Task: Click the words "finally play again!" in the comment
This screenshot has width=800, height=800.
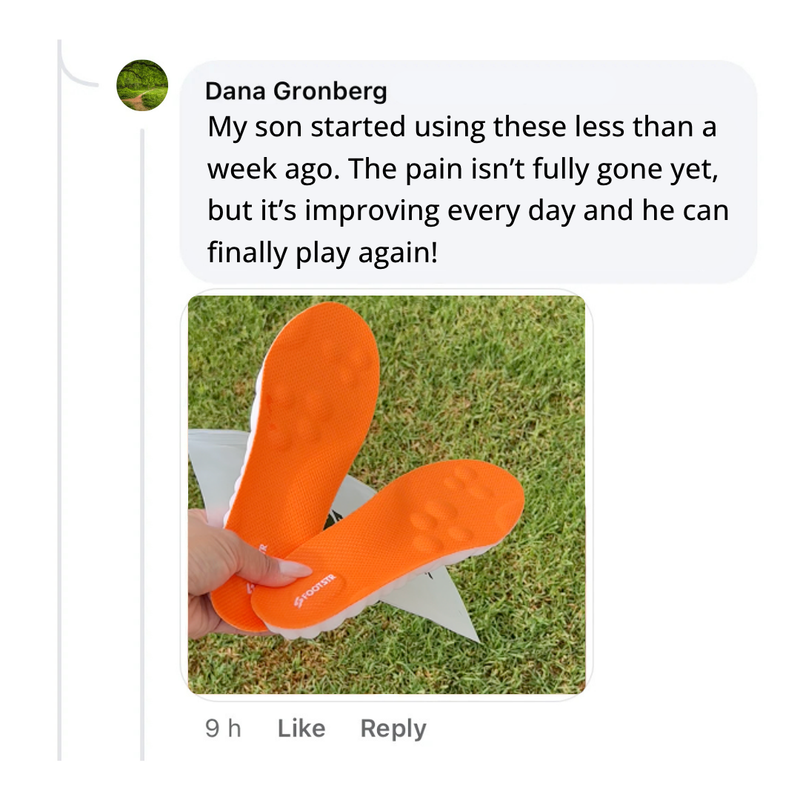Action: pos(322,252)
